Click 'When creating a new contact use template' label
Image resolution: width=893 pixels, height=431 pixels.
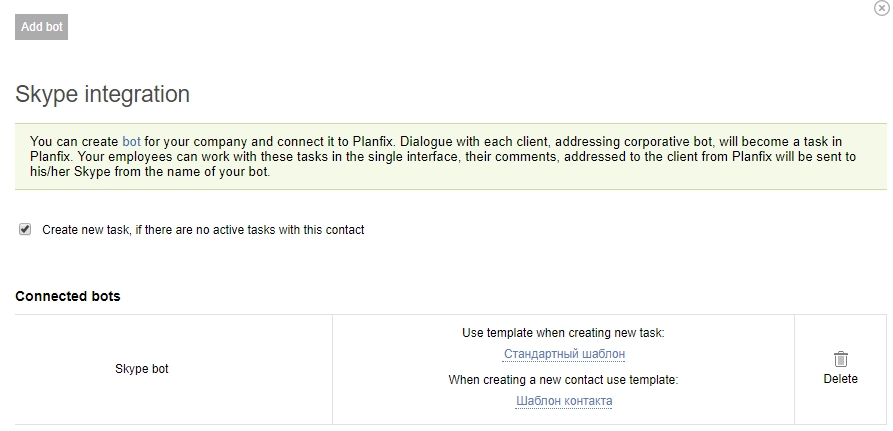(563, 380)
